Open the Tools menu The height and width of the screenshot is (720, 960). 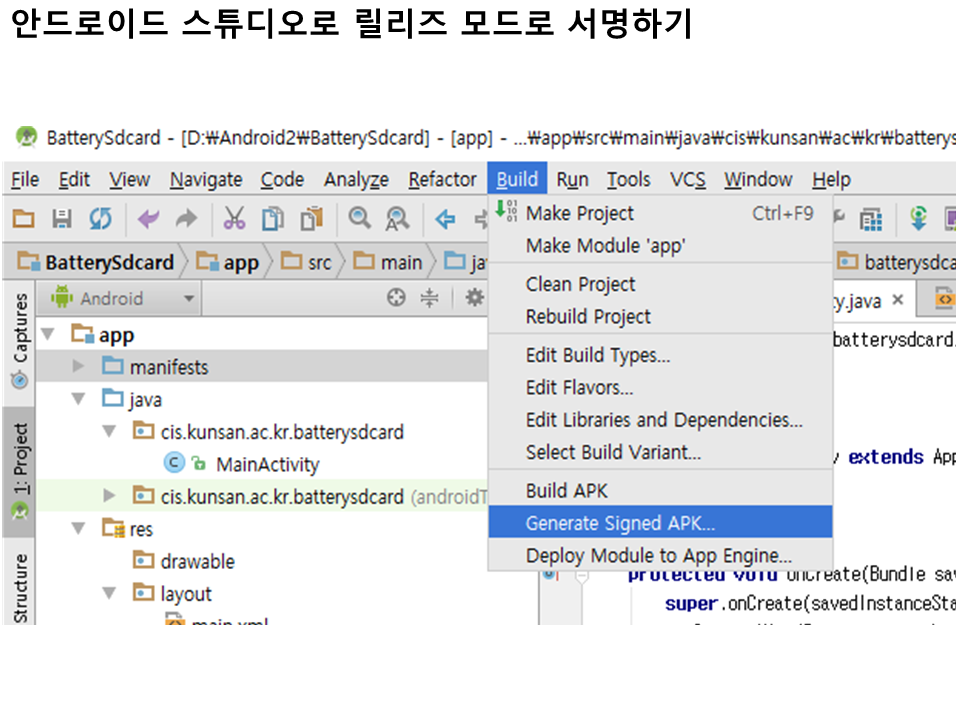coord(628,180)
